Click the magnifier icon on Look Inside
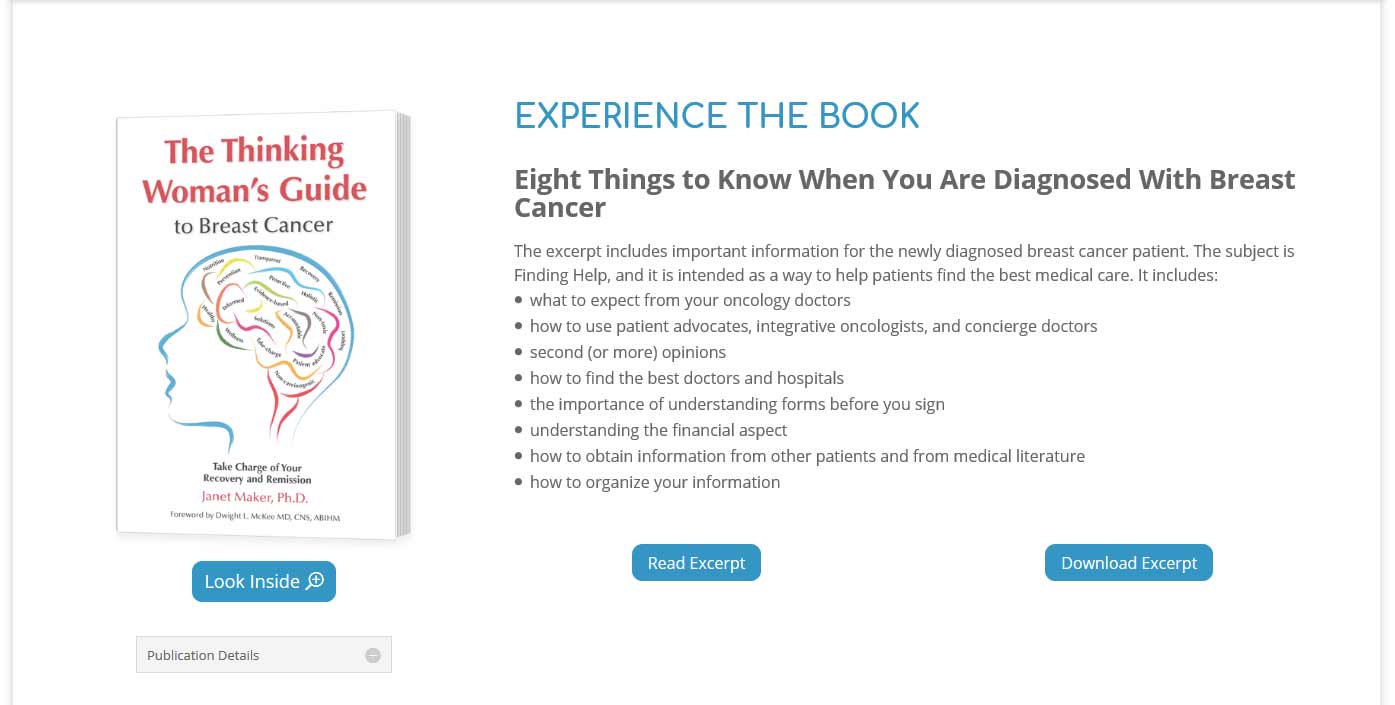The height and width of the screenshot is (705, 1395). (x=315, y=581)
